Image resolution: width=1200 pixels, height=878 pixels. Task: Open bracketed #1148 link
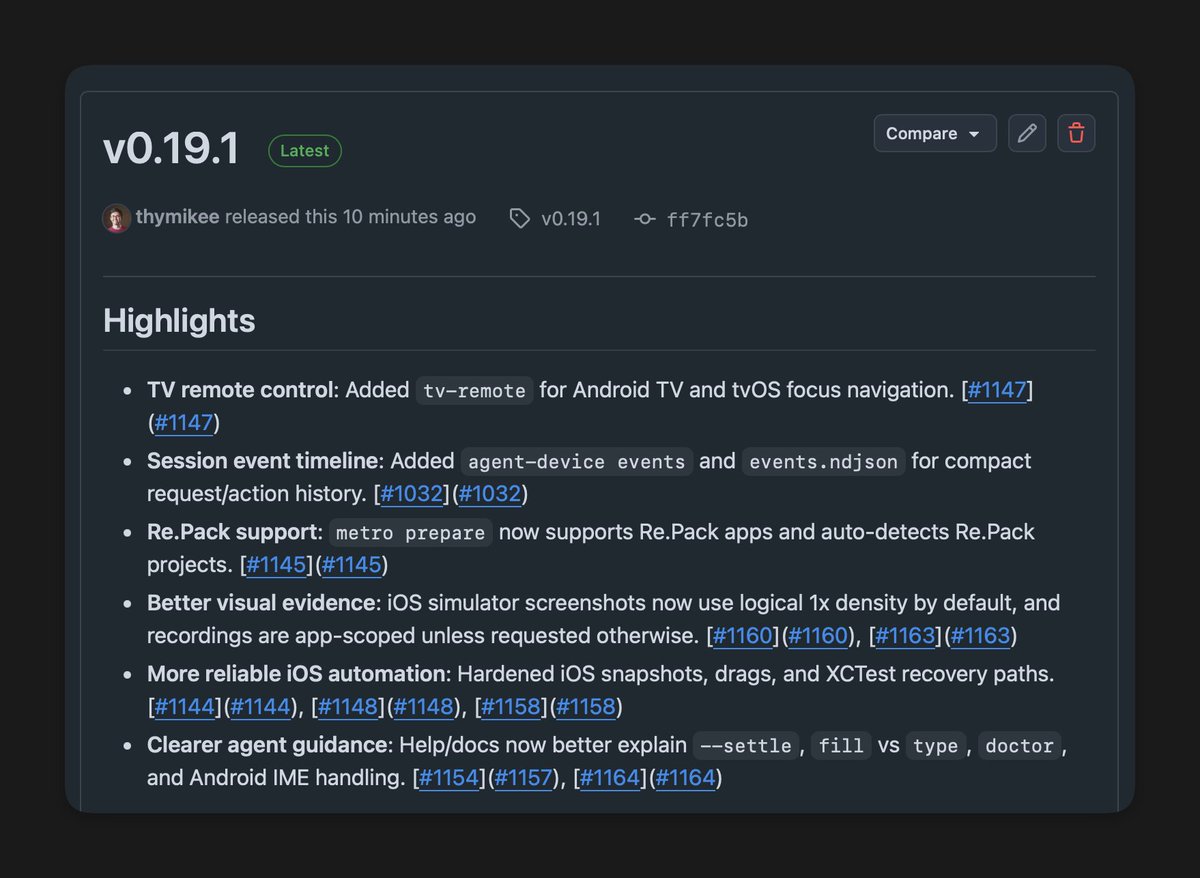coord(348,706)
